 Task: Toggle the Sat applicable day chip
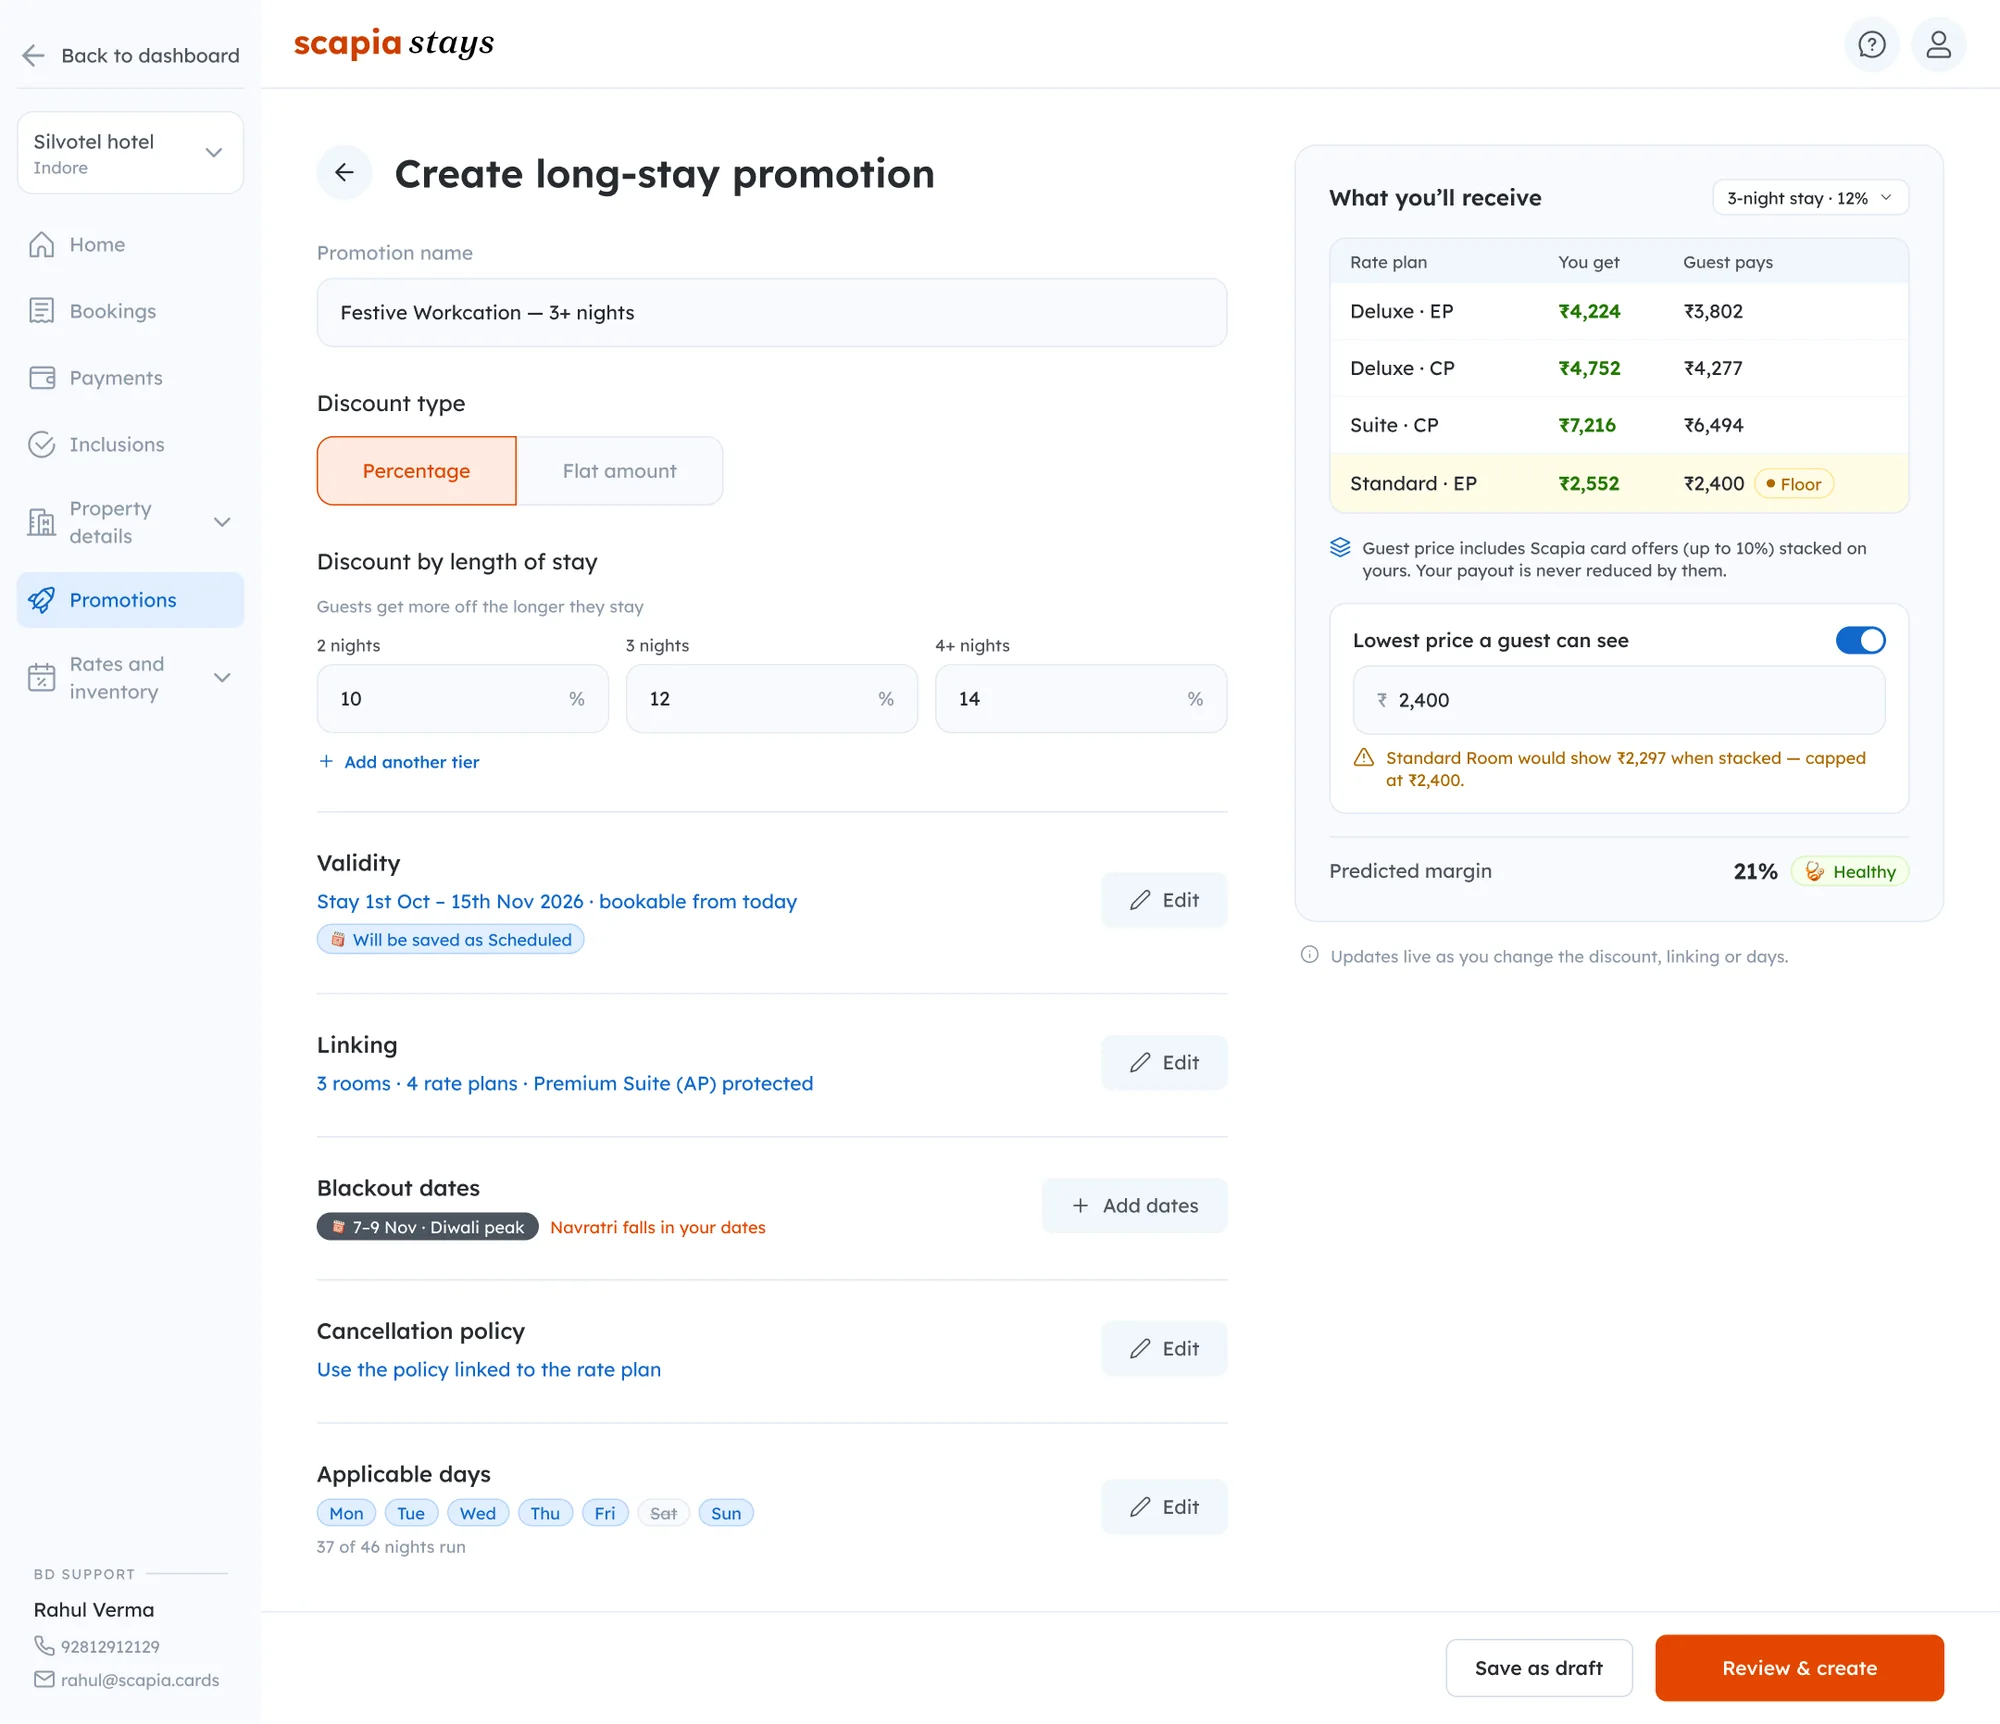pyautogui.click(x=663, y=1513)
